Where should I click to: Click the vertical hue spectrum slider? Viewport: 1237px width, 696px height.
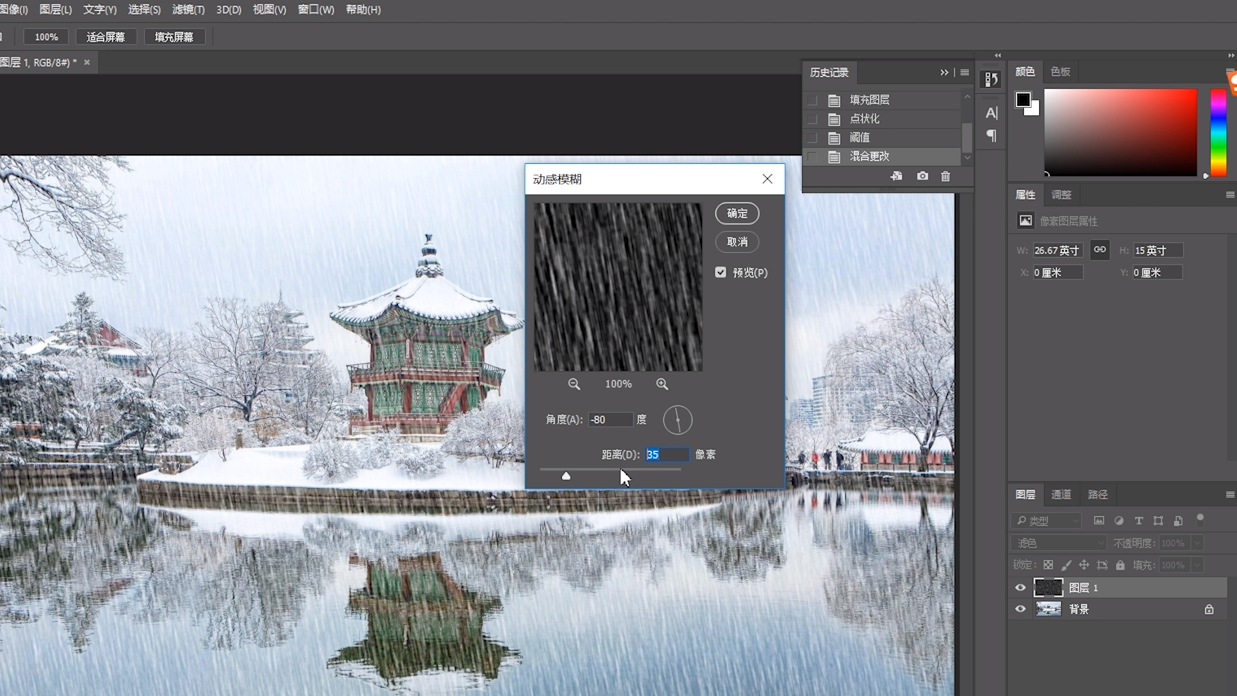1217,132
